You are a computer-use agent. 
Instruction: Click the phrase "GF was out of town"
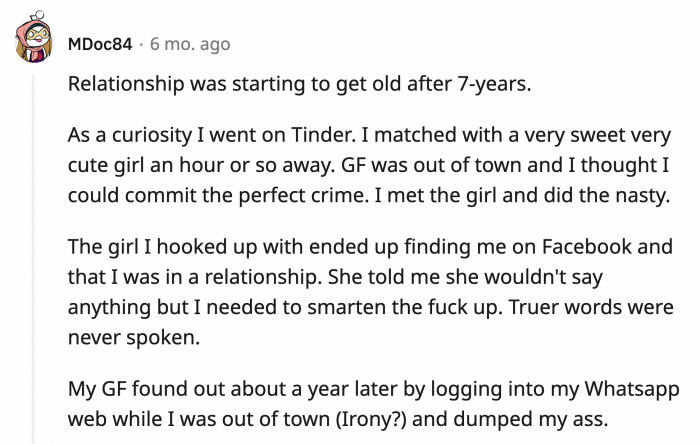[415, 168]
